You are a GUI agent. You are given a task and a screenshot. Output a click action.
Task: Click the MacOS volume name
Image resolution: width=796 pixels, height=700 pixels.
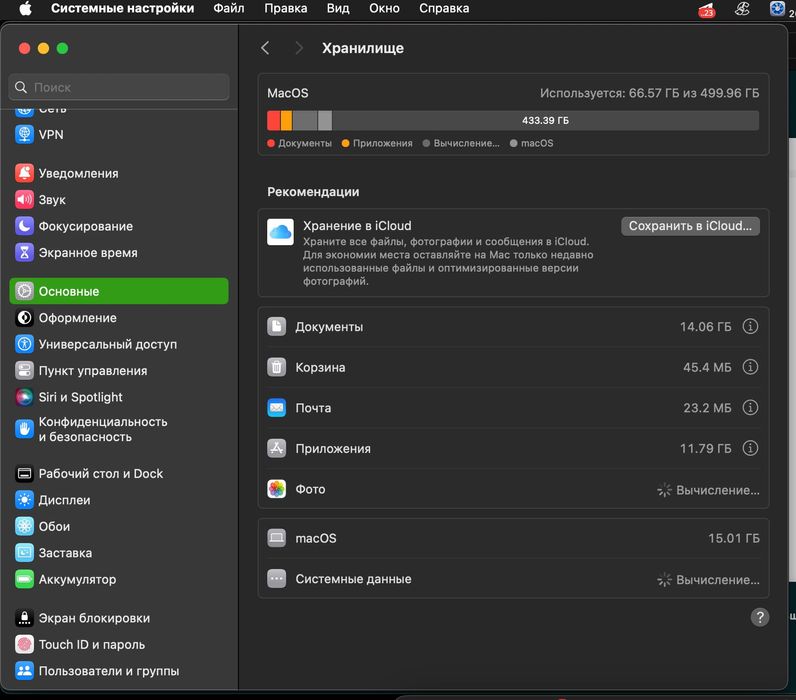coord(287,93)
